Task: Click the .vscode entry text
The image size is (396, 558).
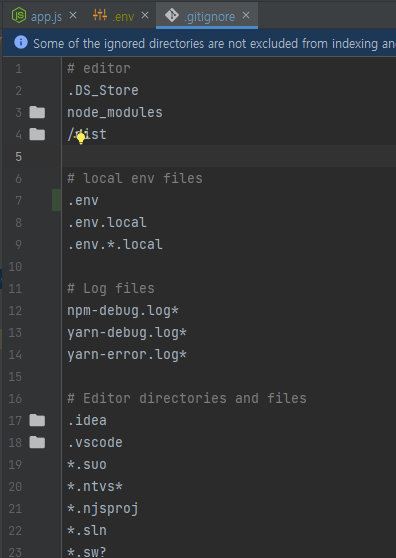Action: coord(95,442)
